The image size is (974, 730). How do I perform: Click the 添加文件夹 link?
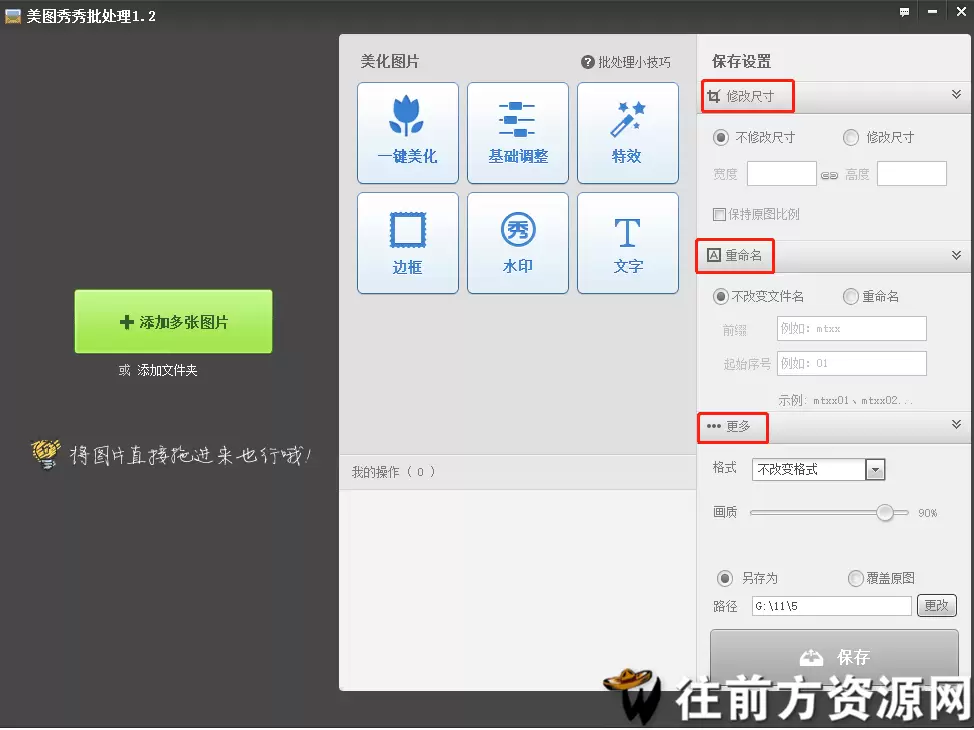pyautogui.click(x=167, y=370)
